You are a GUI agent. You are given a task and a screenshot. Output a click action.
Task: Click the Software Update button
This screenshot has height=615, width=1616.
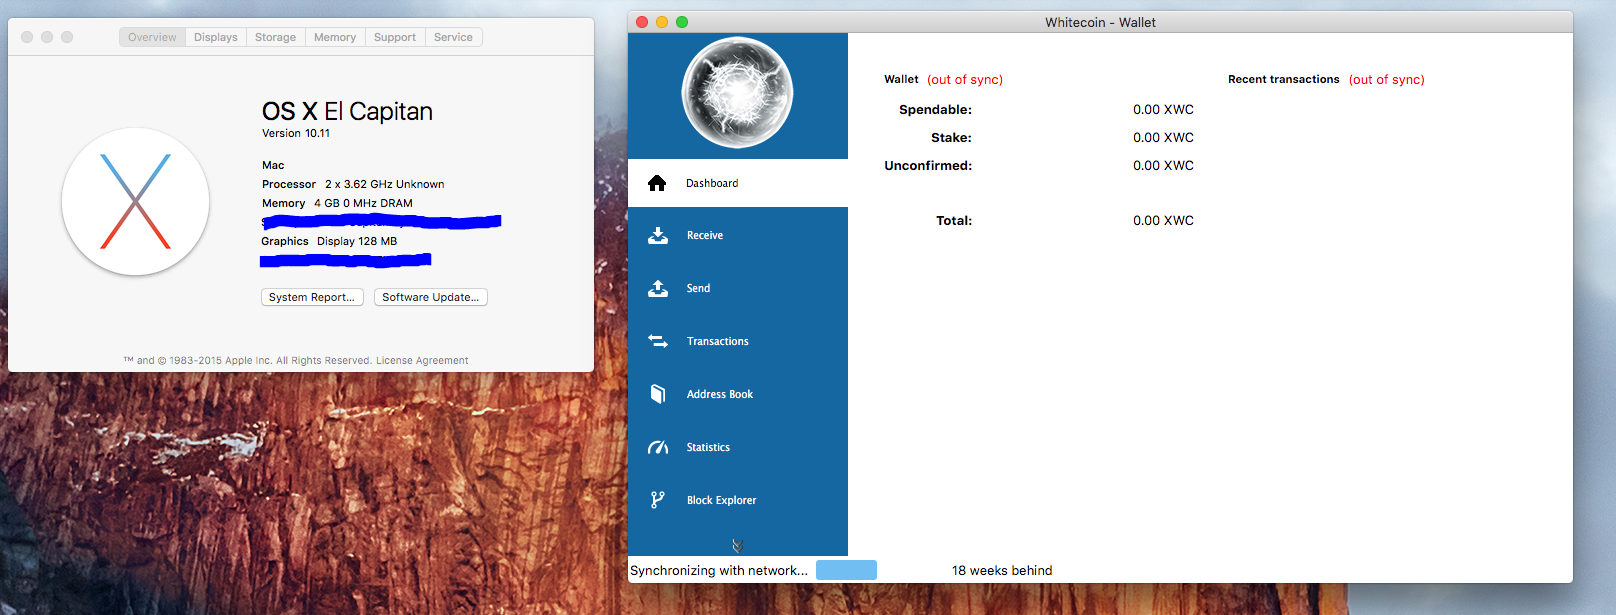(x=430, y=297)
